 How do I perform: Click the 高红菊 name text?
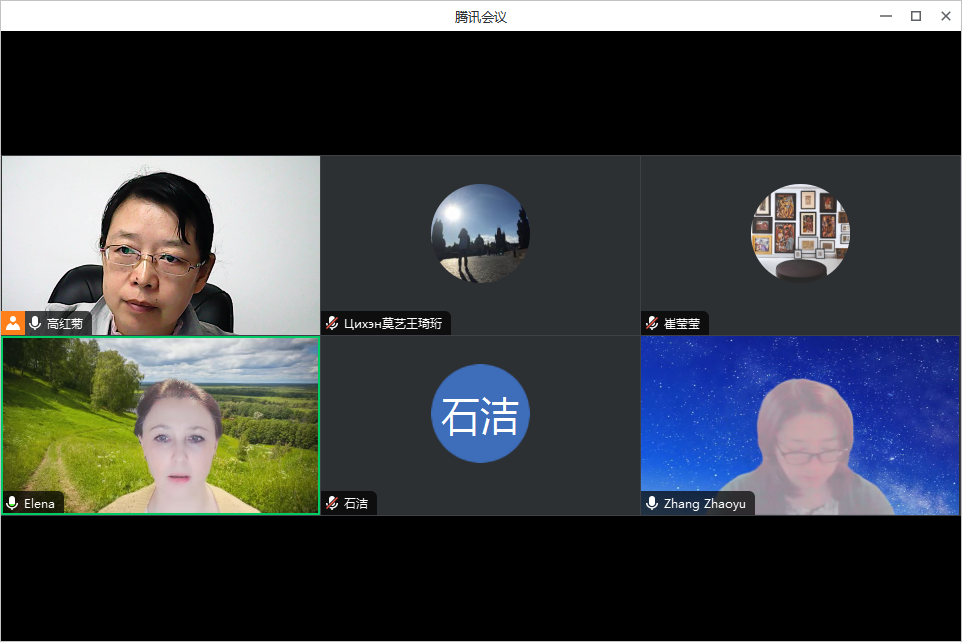click(65, 324)
